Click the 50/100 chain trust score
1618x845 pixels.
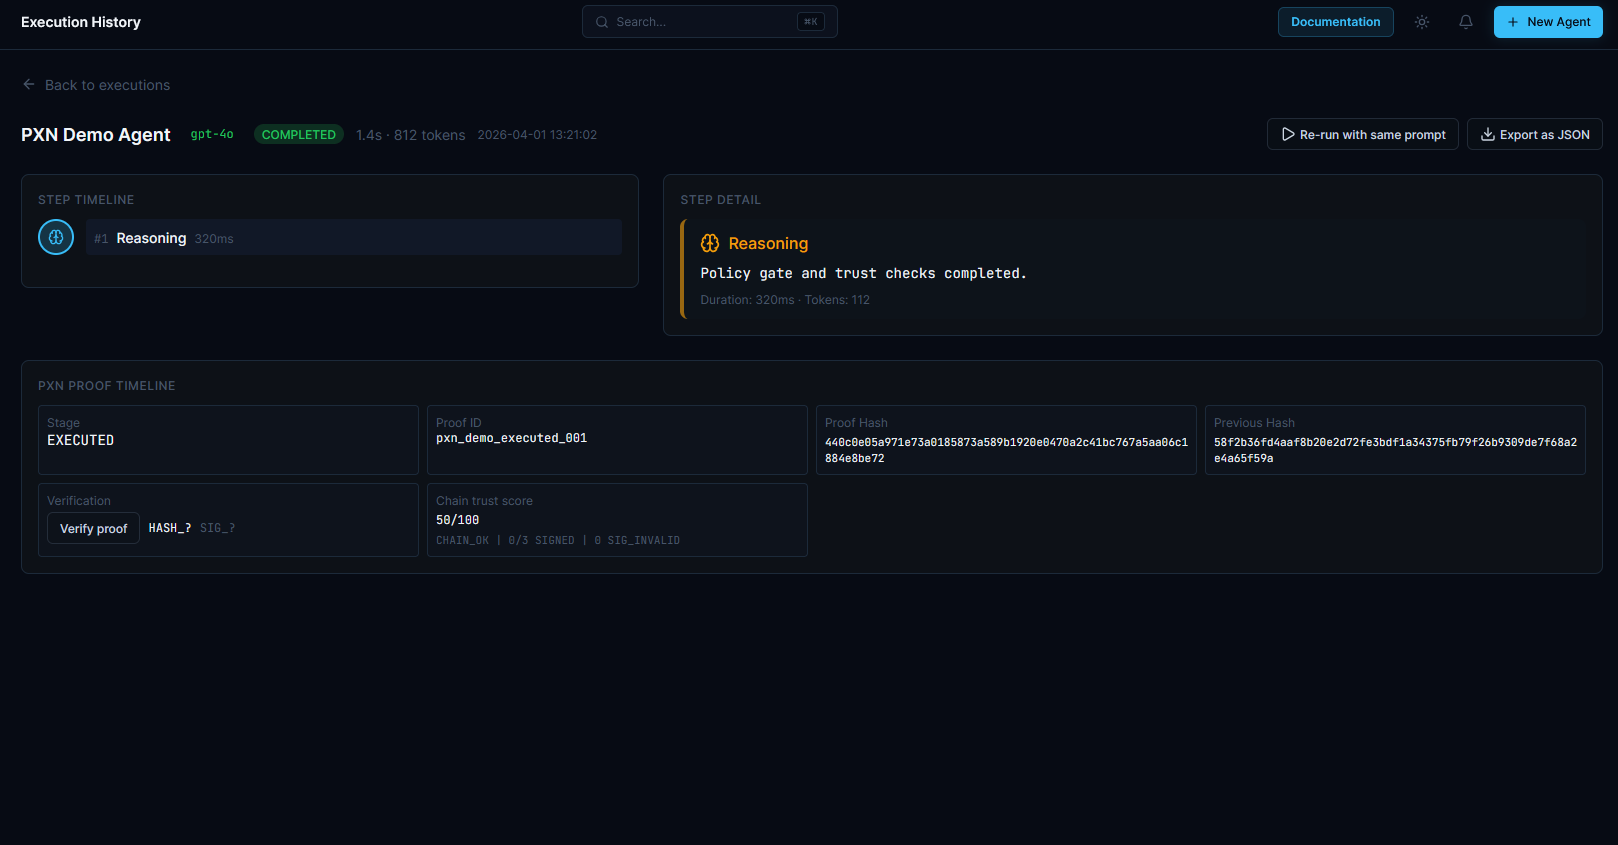(458, 520)
